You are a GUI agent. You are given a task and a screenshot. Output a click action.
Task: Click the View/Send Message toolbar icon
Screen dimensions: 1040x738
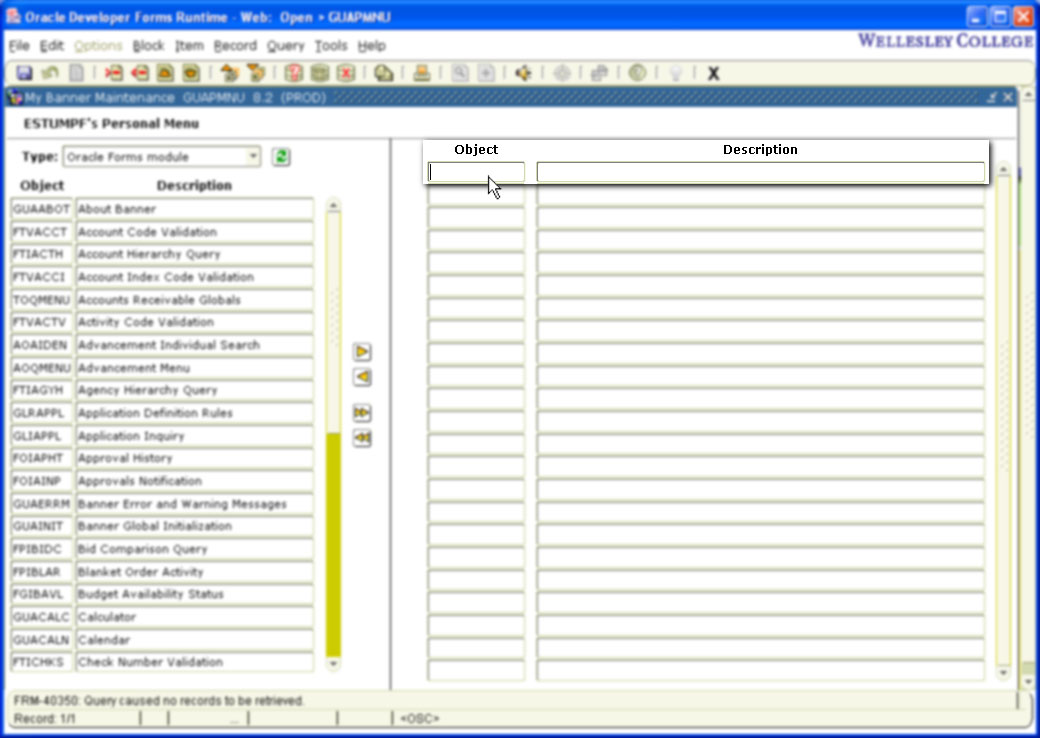[x=383, y=73]
